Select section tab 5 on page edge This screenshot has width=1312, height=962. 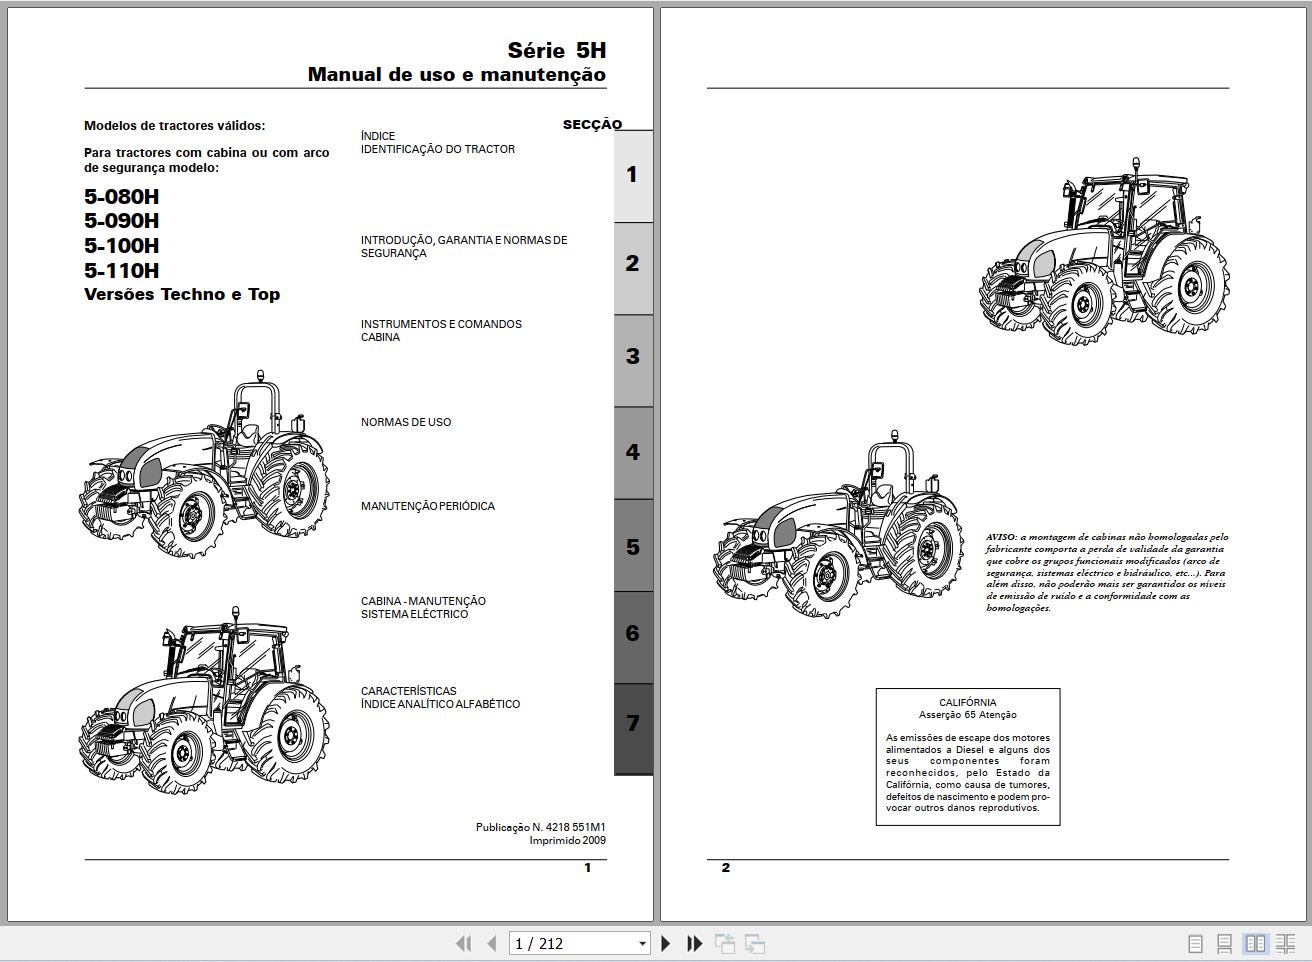[632, 547]
